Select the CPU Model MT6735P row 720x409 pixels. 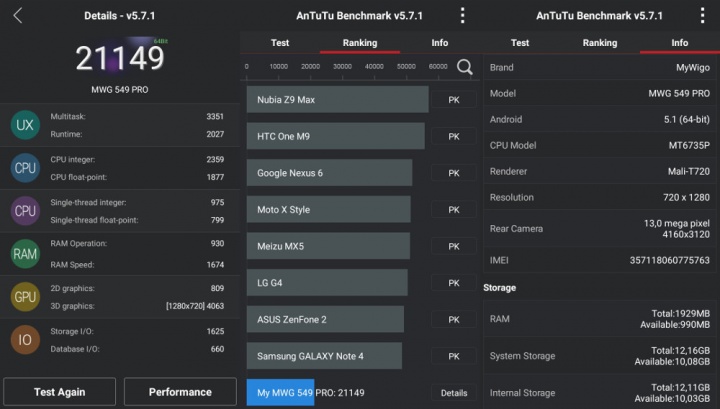[x=600, y=146]
